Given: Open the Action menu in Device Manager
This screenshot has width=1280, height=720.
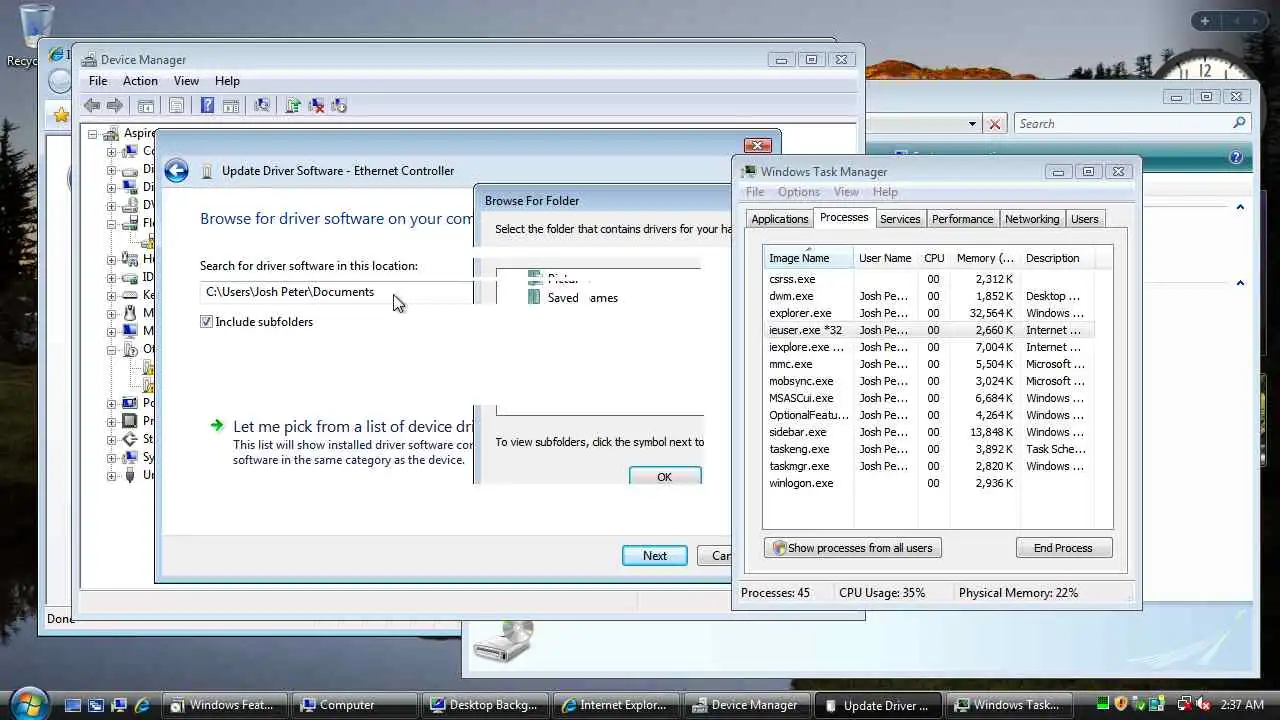Looking at the screenshot, I should 140,81.
